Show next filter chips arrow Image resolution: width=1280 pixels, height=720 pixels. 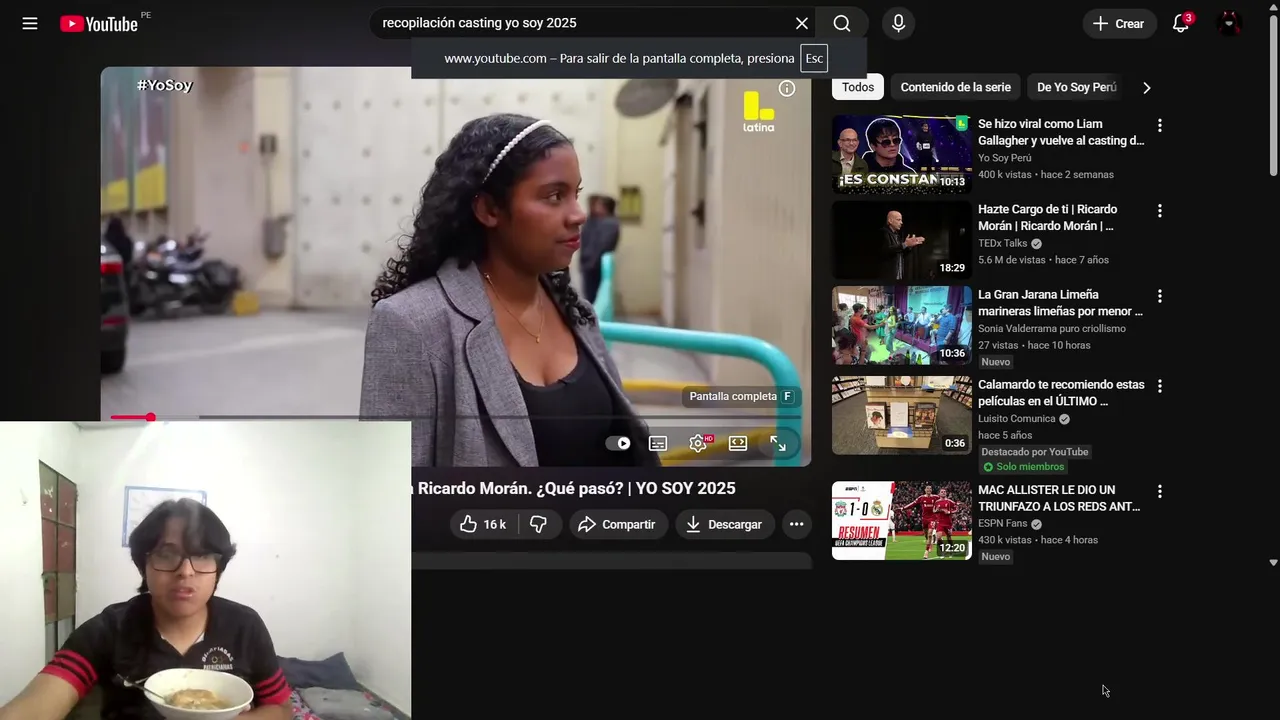coord(1146,87)
